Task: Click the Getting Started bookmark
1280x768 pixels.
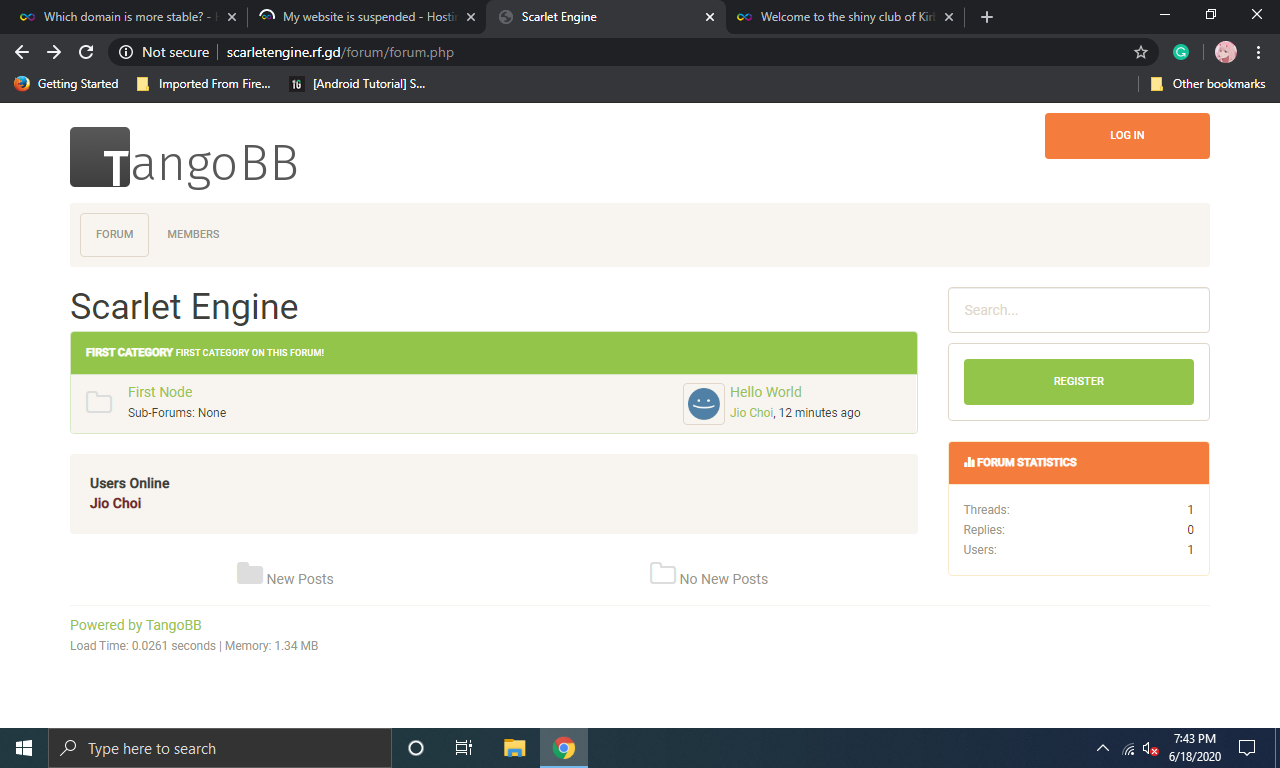Action: pos(66,84)
